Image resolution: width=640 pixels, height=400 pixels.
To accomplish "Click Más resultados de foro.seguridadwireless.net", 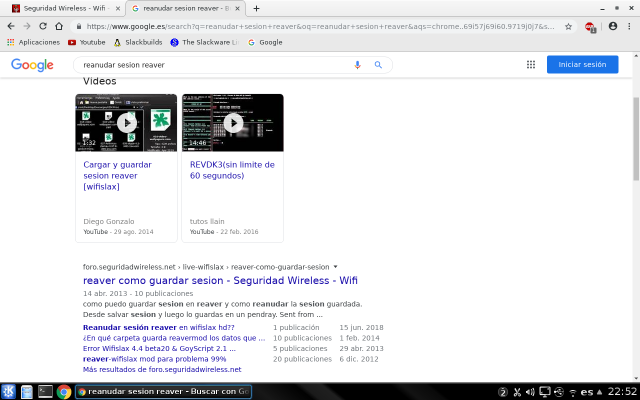I will (x=162, y=369).
